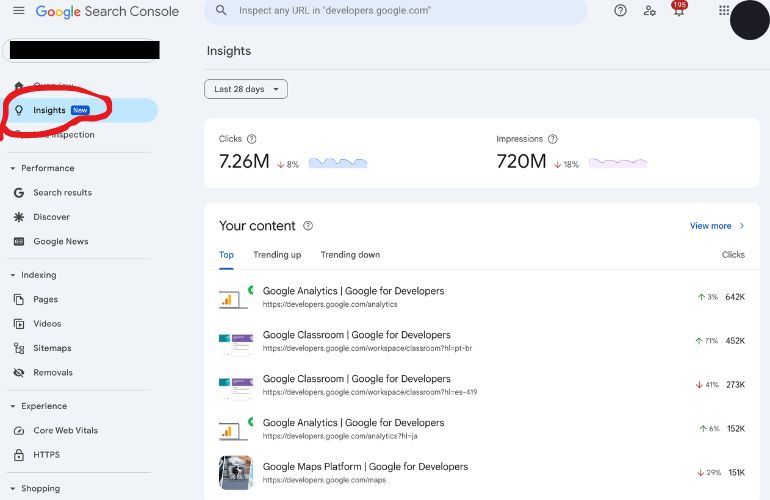
Task: Click the search magnifier icon
Action: [x=221, y=10]
